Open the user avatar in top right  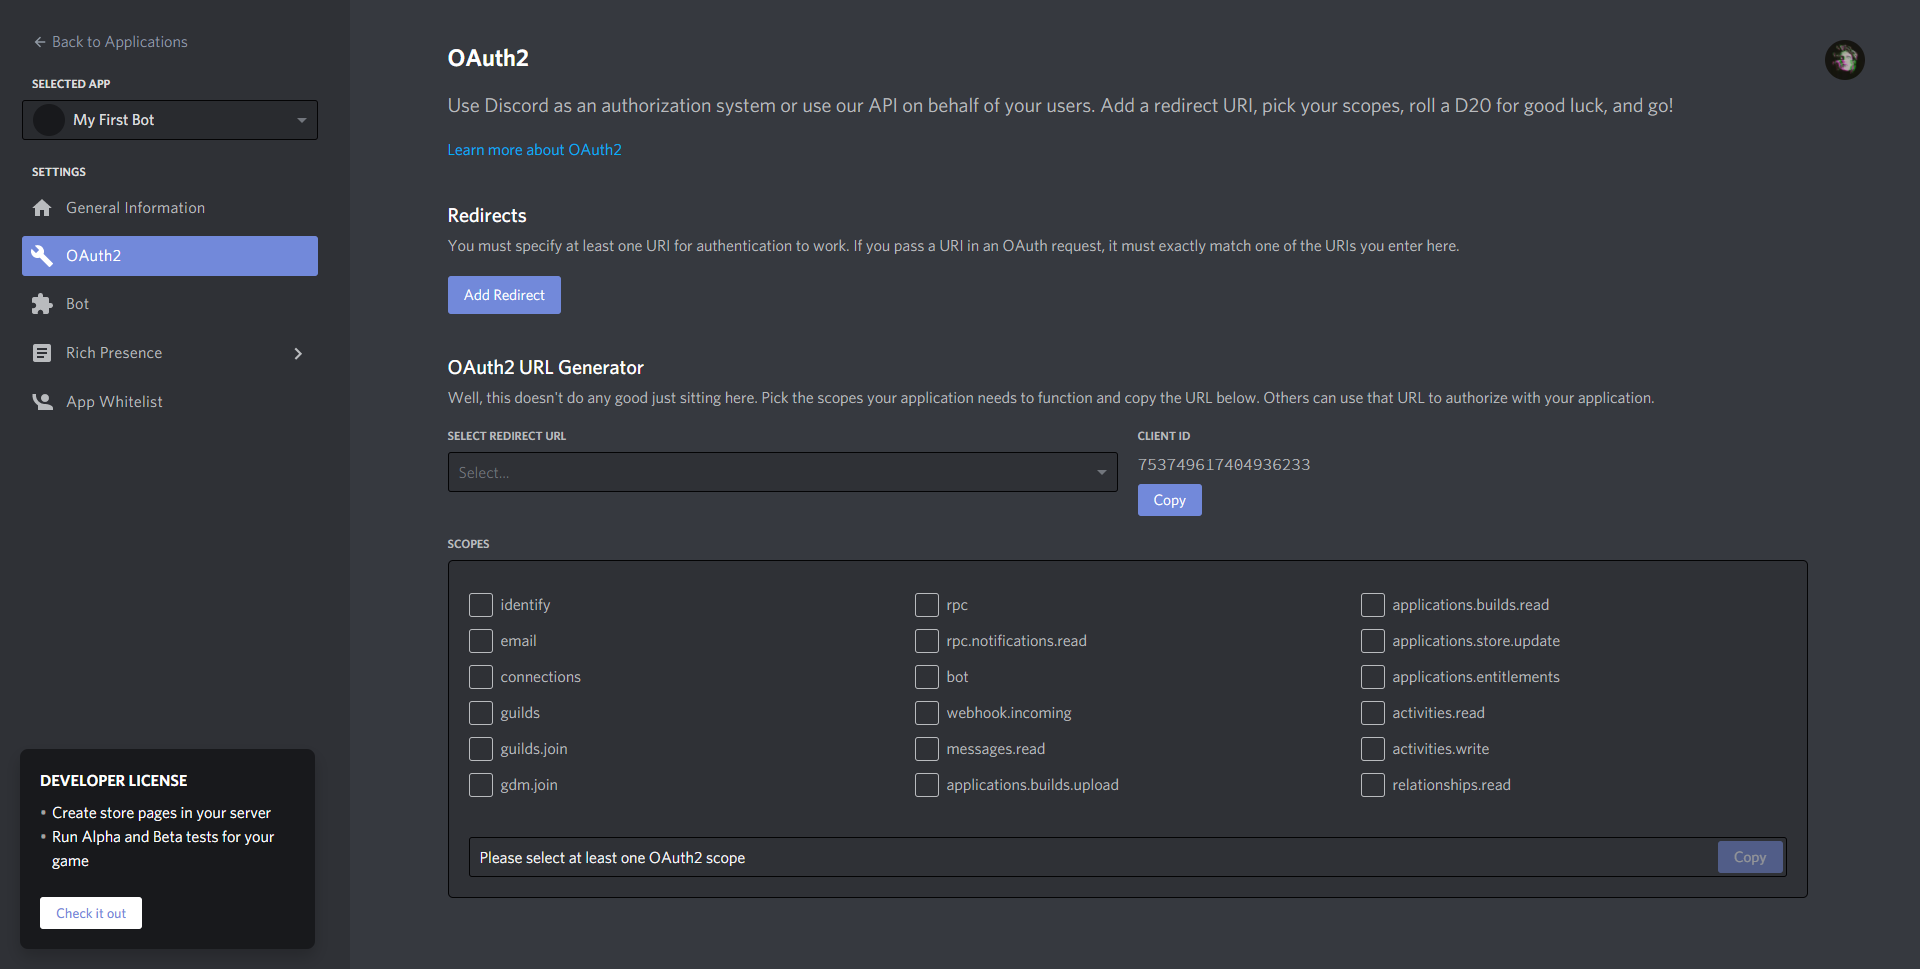[1844, 60]
